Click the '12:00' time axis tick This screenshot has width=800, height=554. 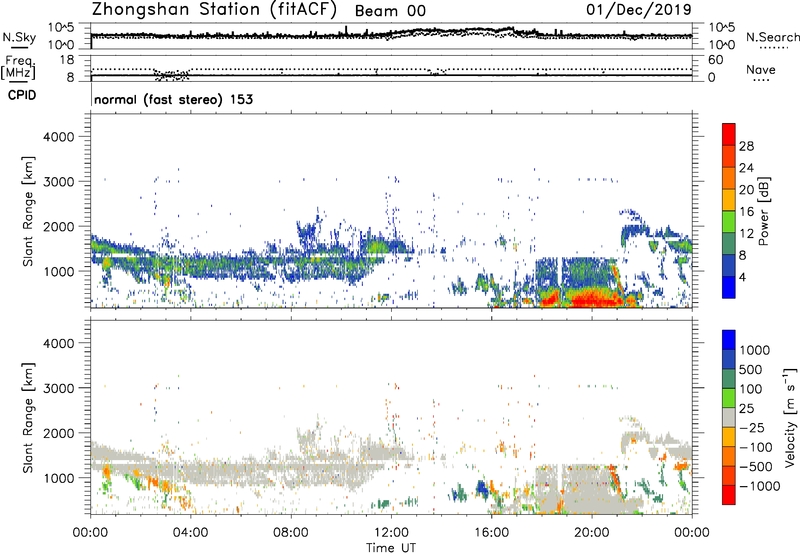coord(391,533)
